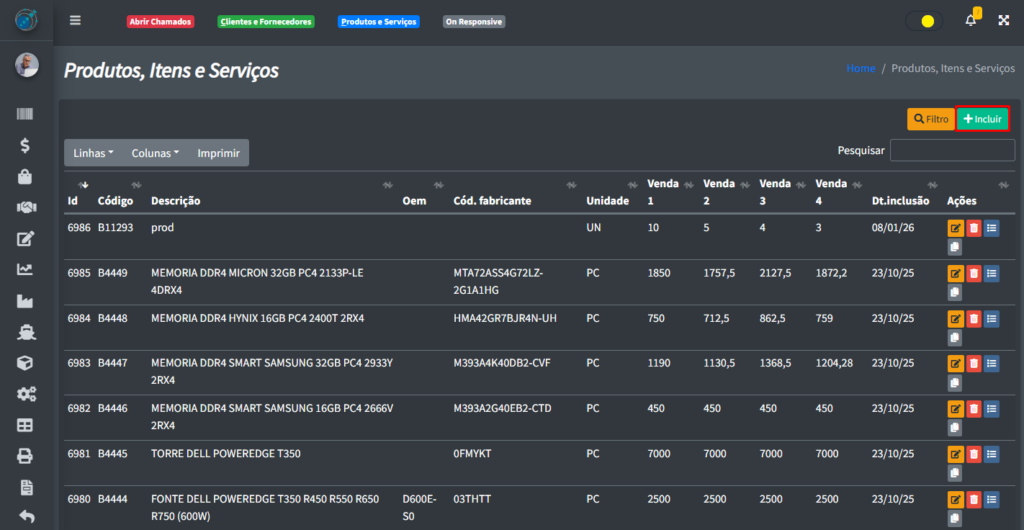
Task: Click the barcode icon in the sidebar
Action: pos(26,115)
